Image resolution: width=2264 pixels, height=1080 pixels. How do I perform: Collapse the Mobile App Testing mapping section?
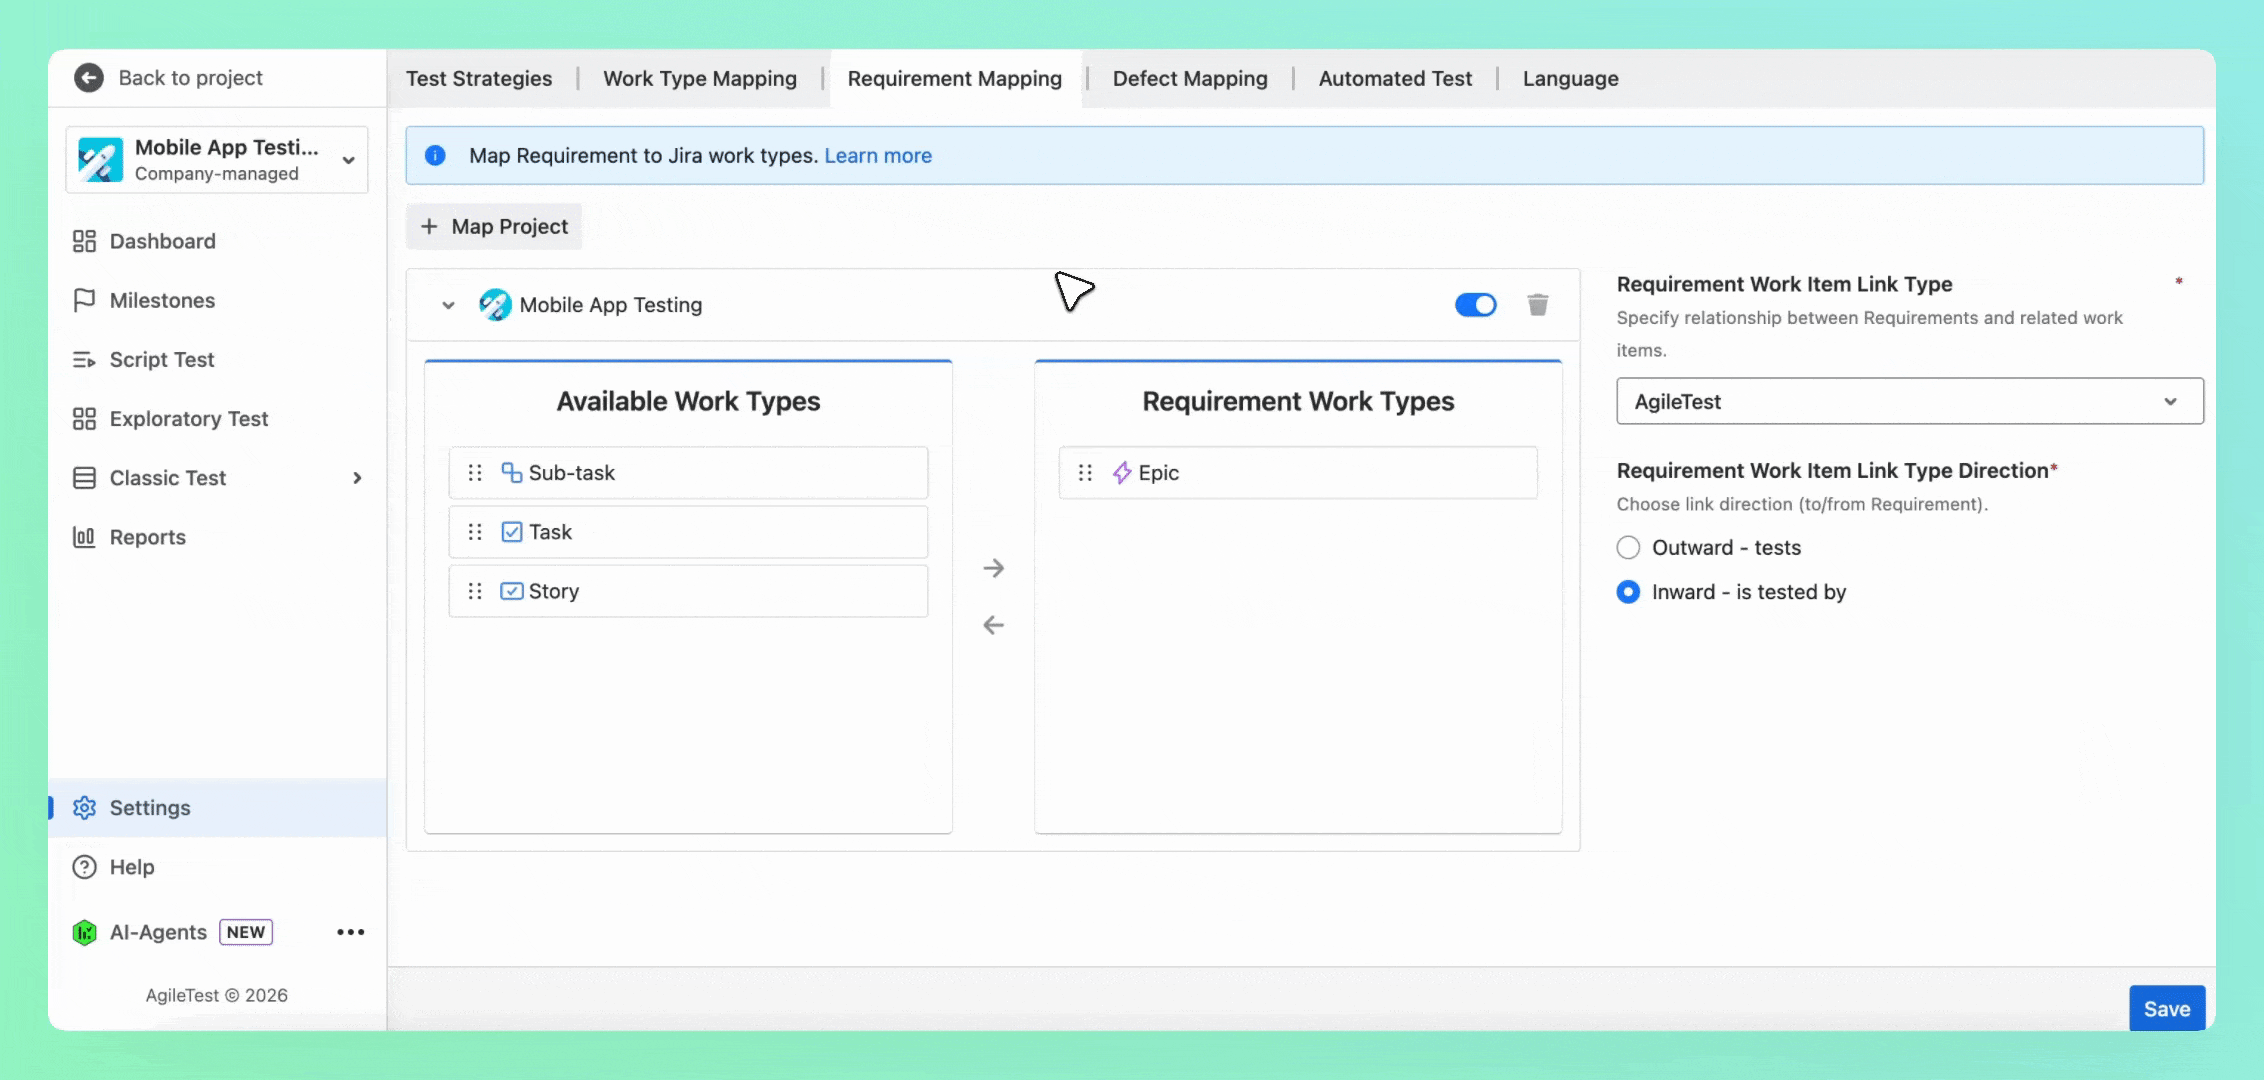[448, 305]
